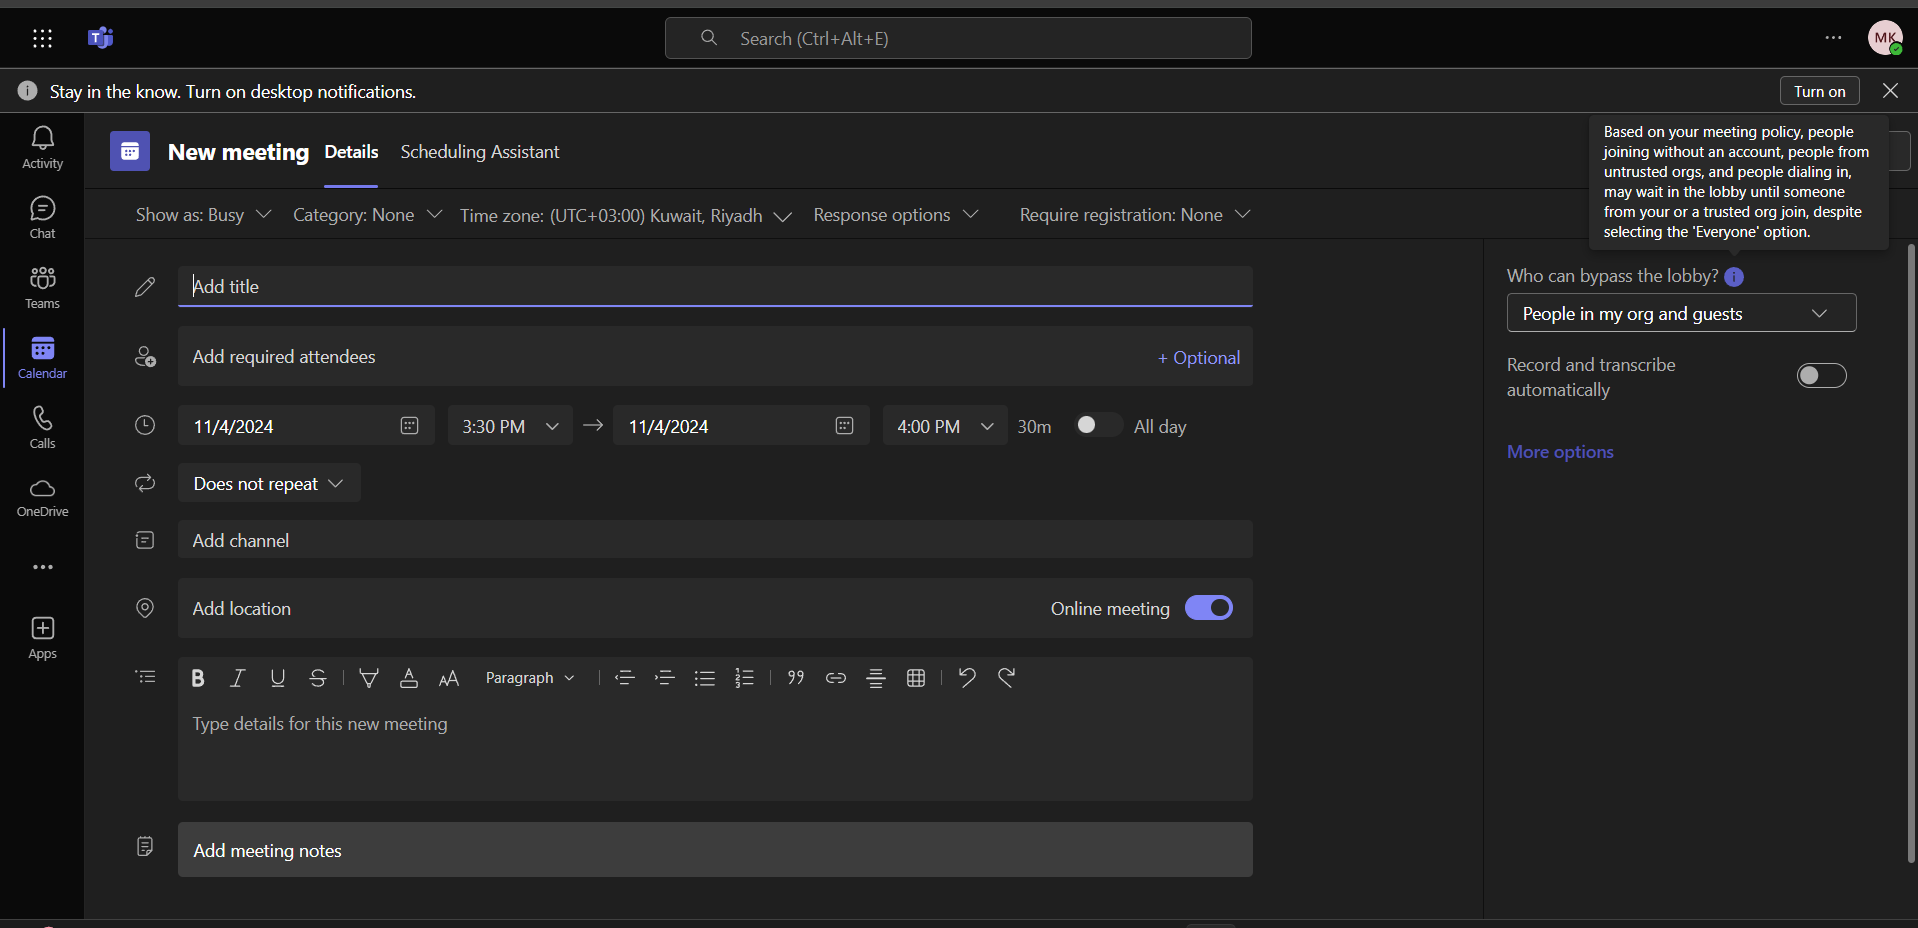Open Chat from the left sidebar

[x=42, y=217]
